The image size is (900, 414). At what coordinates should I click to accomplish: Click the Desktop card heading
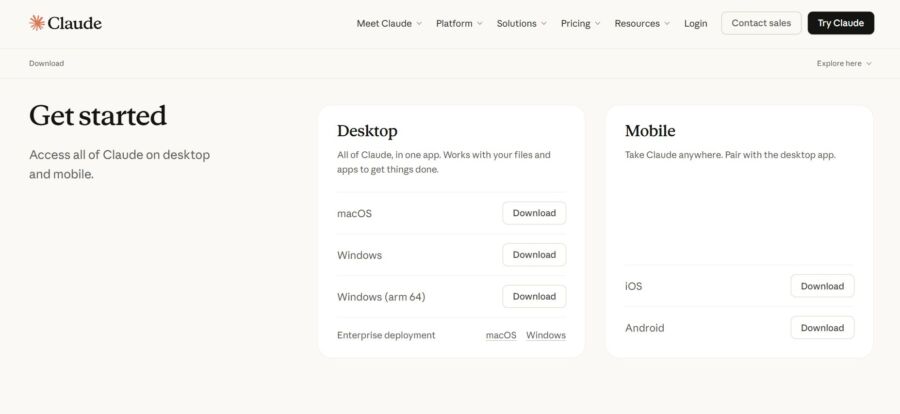pyautogui.click(x=367, y=131)
